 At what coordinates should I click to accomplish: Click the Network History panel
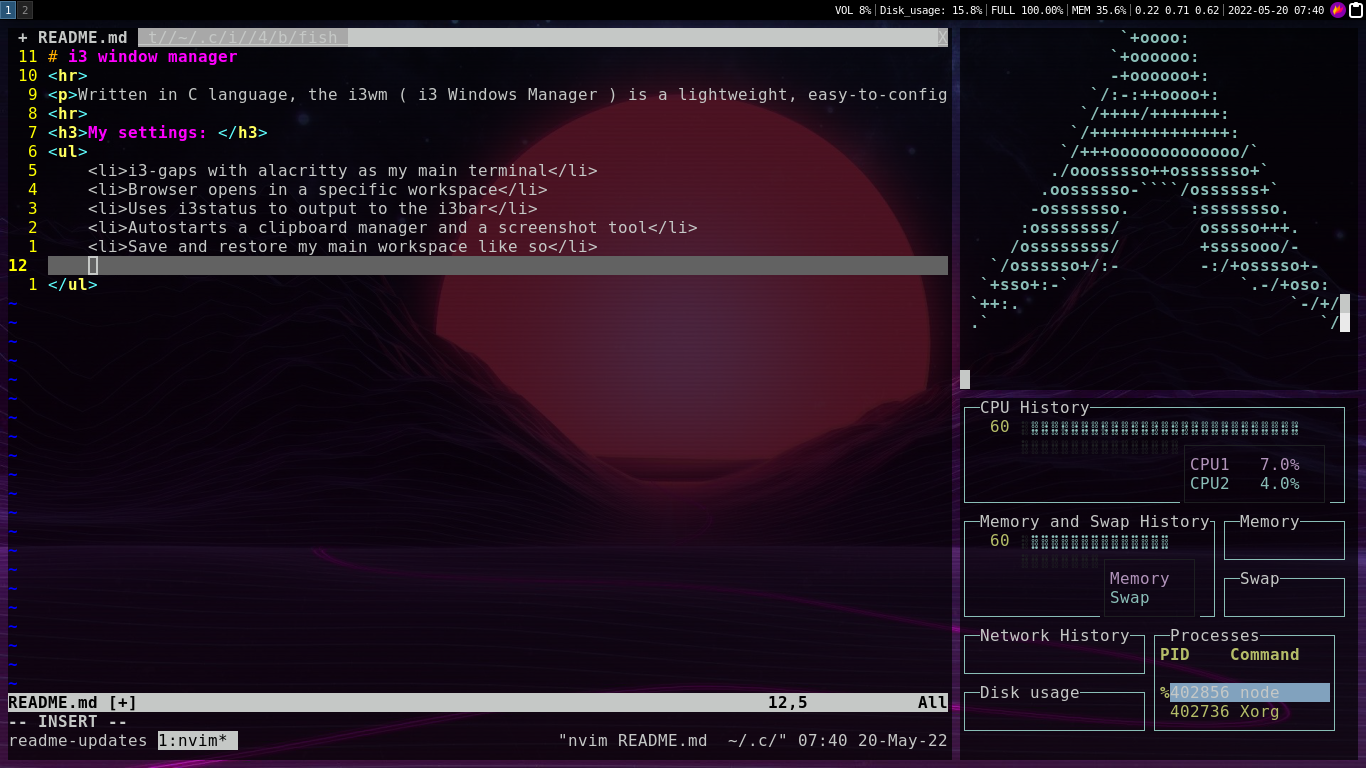pos(1055,654)
